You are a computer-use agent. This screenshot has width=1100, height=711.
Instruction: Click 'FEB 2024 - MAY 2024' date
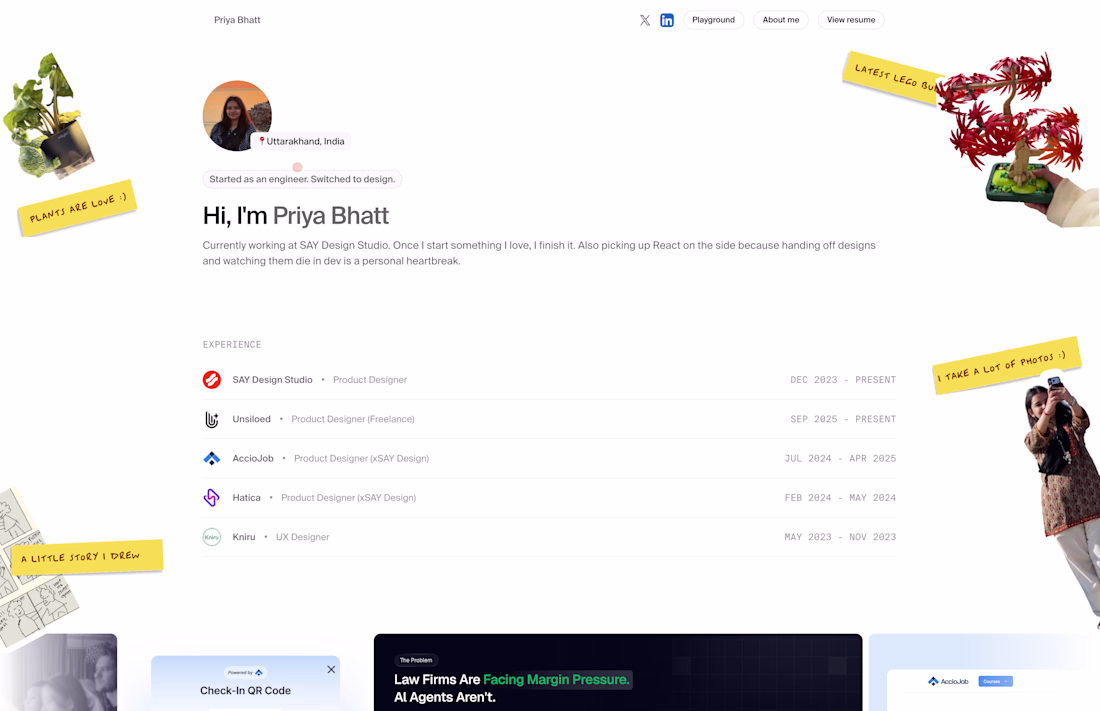[x=840, y=498]
